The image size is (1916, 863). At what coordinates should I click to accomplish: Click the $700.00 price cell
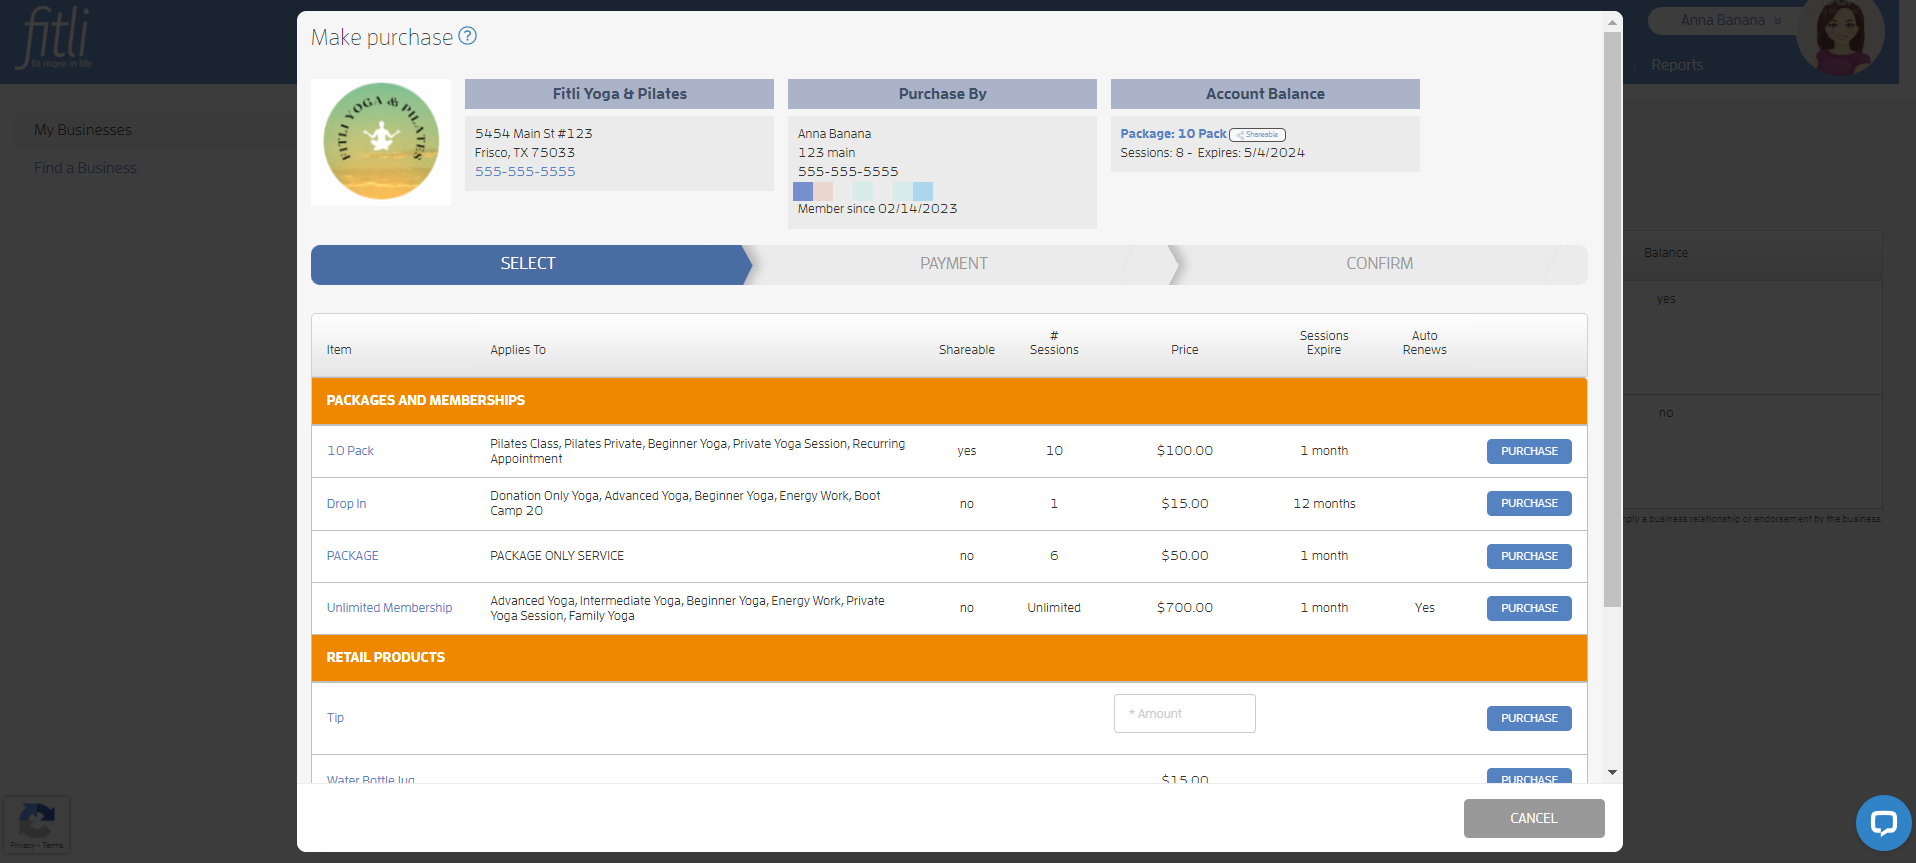[1185, 608]
